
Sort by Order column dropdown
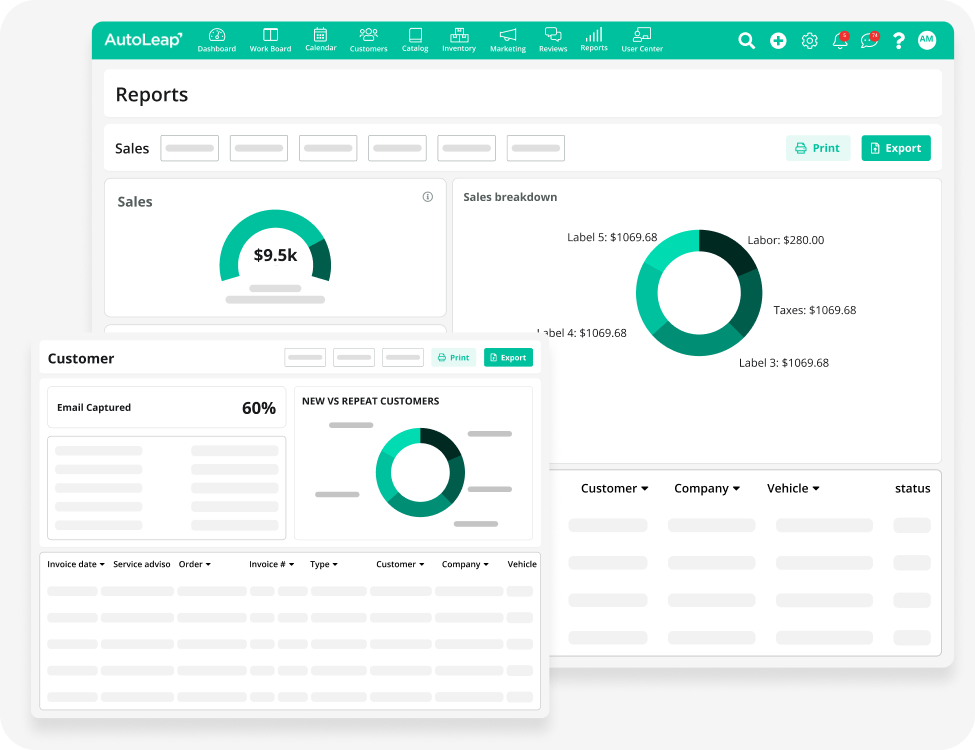pyautogui.click(x=195, y=564)
